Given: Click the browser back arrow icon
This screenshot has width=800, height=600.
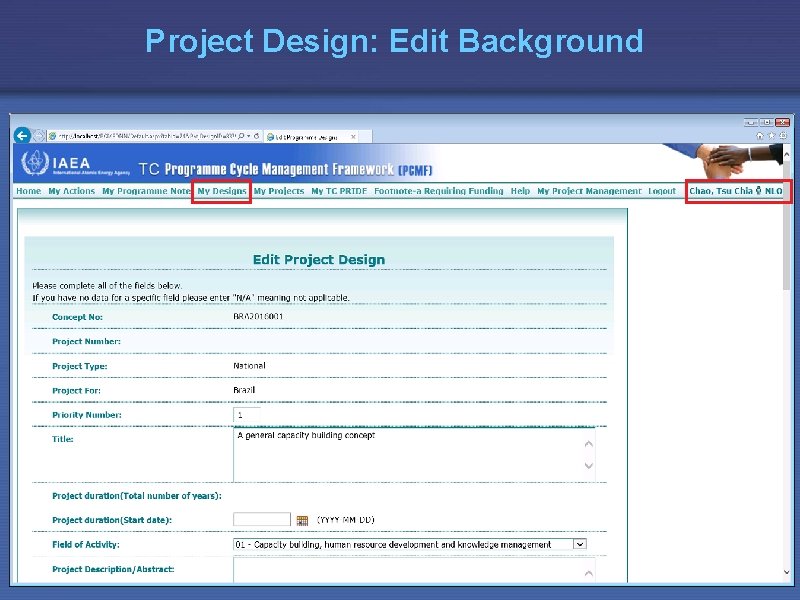Looking at the screenshot, I should click(x=21, y=135).
